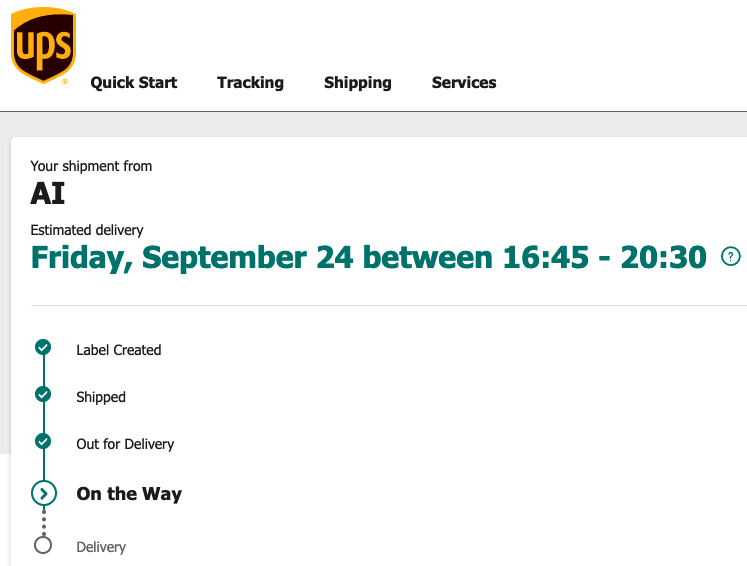Open the Tracking menu
Screen dimensions: 747x566
coord(250,83)
